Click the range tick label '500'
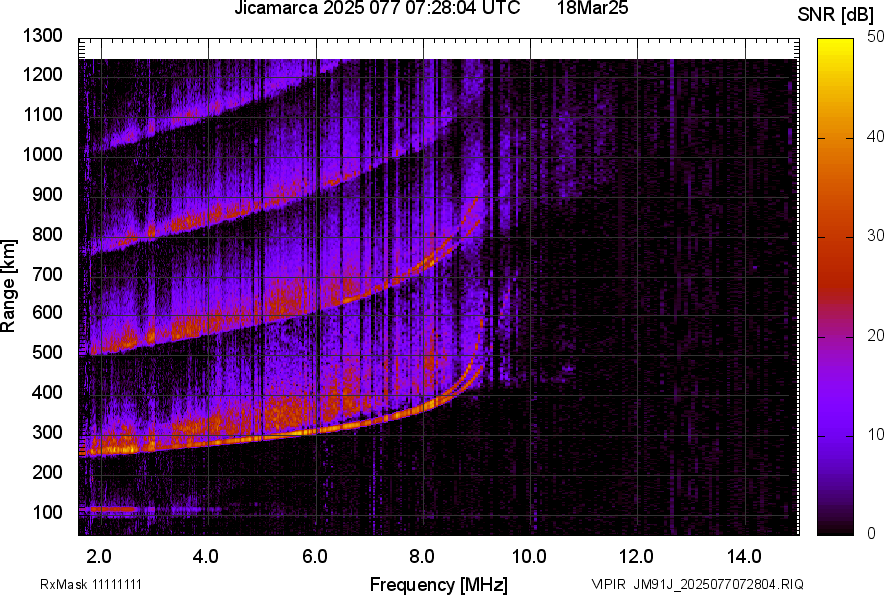 [x=47, y=352]
